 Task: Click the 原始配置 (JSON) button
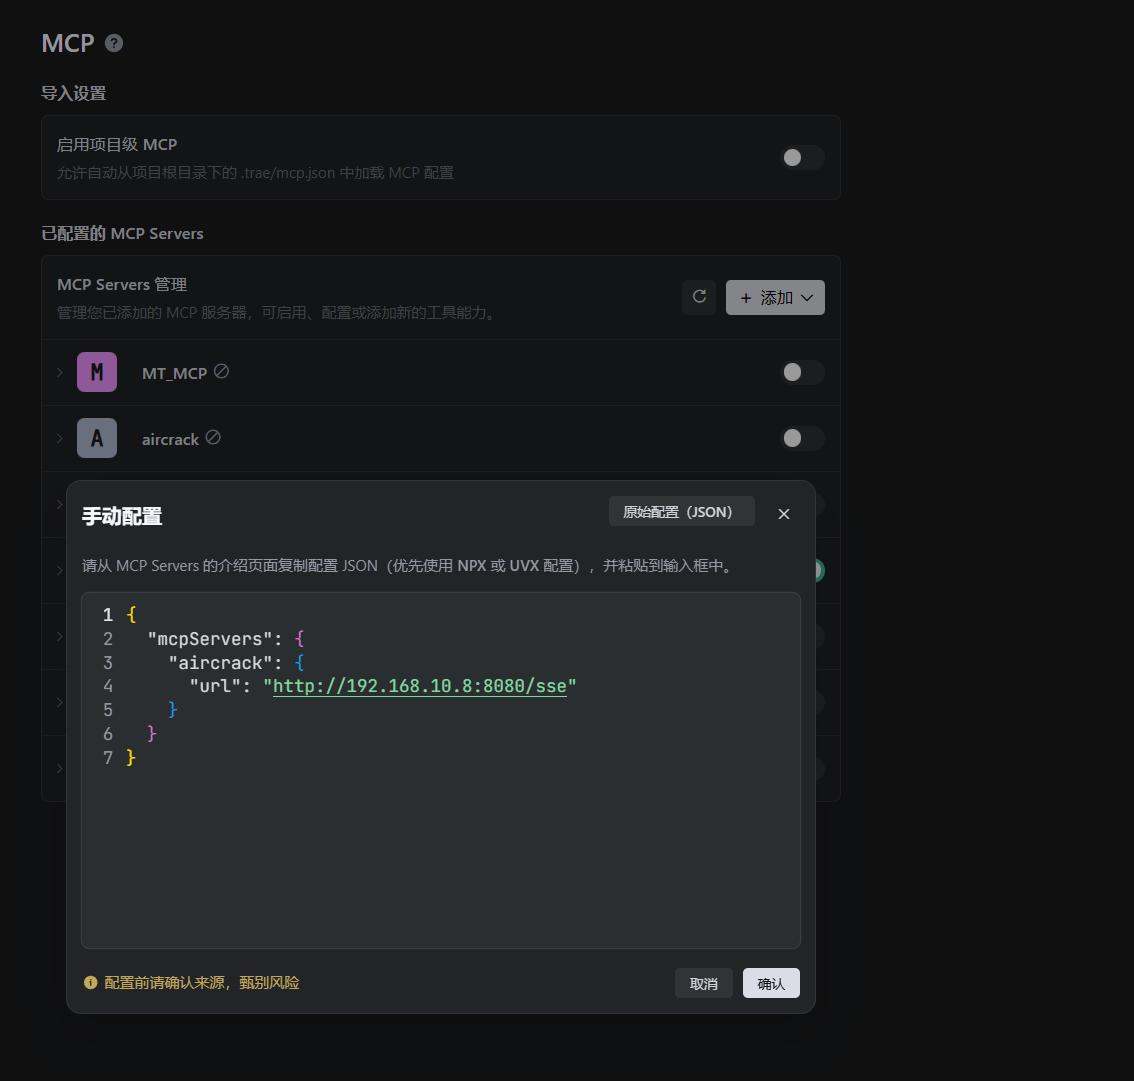point(681,511)
